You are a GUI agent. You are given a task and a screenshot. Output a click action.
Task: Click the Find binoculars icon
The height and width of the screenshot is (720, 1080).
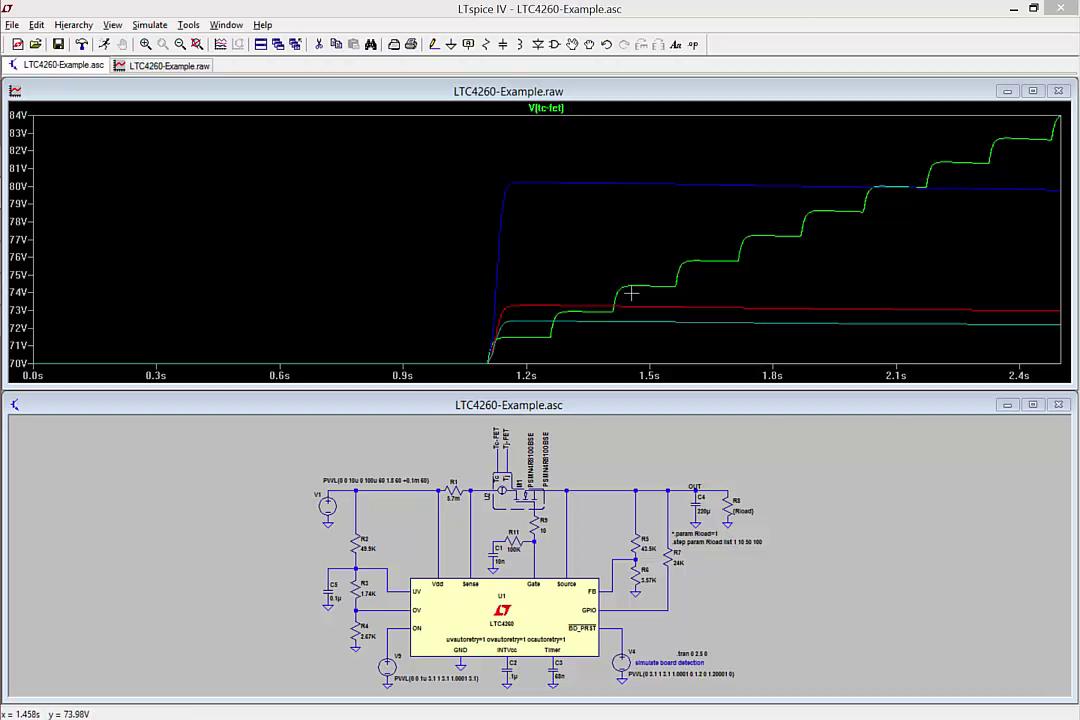click(371, 44)
